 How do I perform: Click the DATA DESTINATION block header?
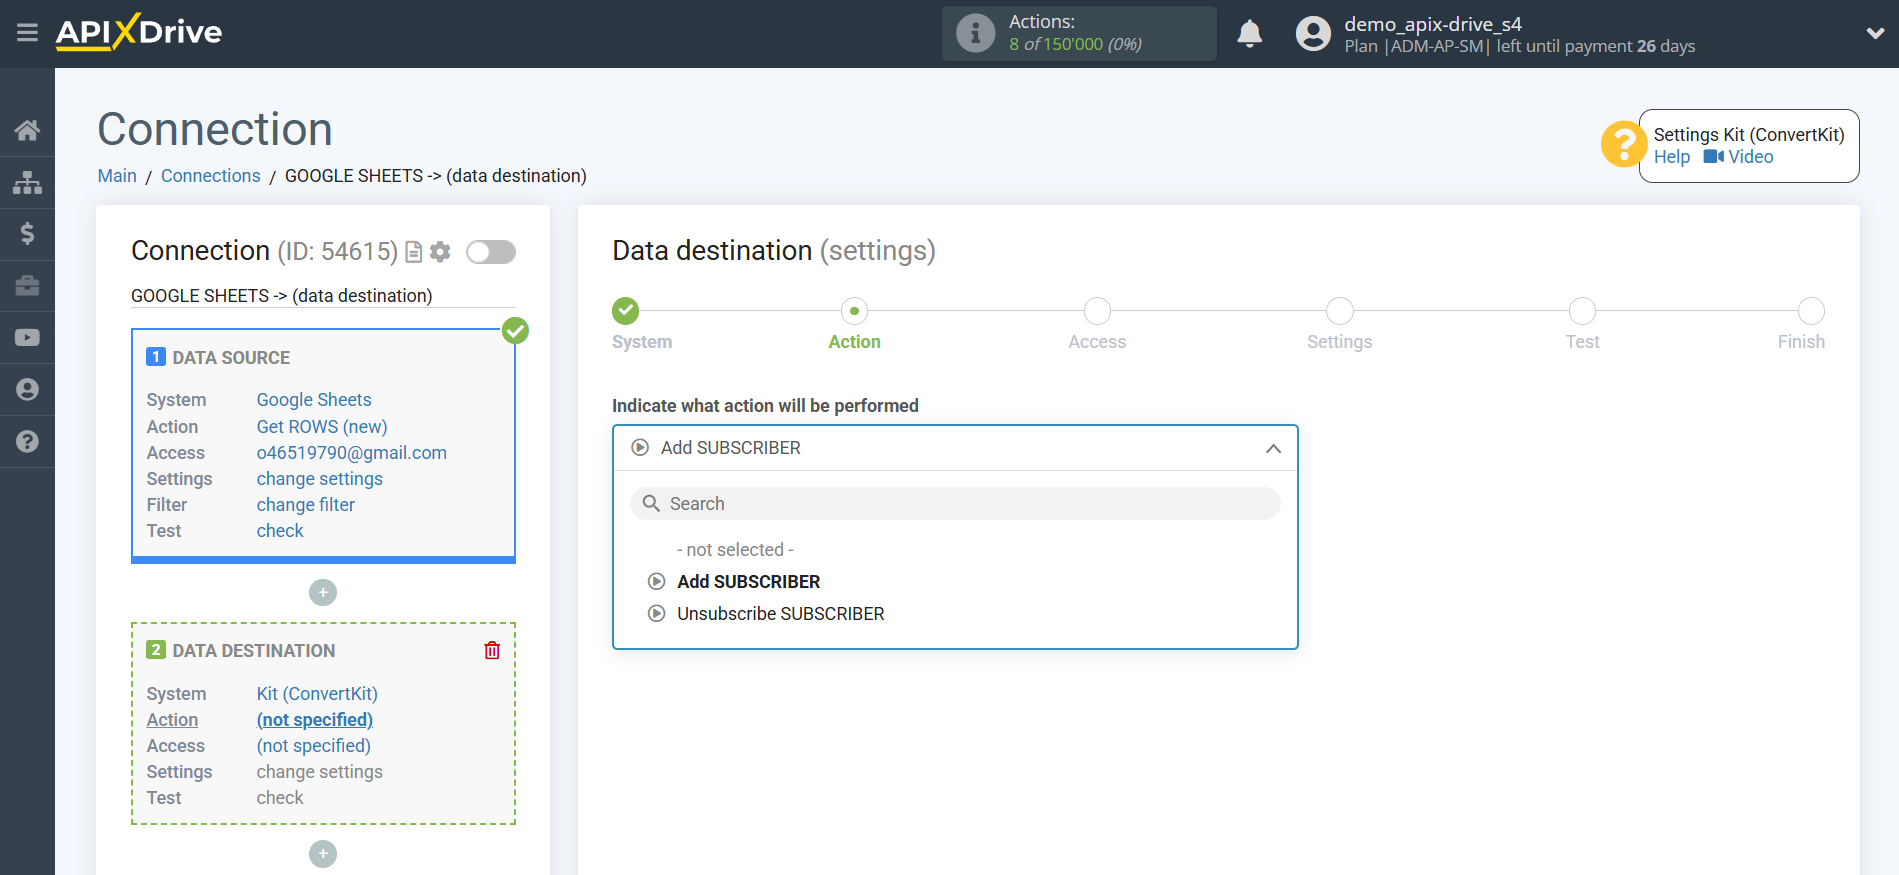[254, 651]
